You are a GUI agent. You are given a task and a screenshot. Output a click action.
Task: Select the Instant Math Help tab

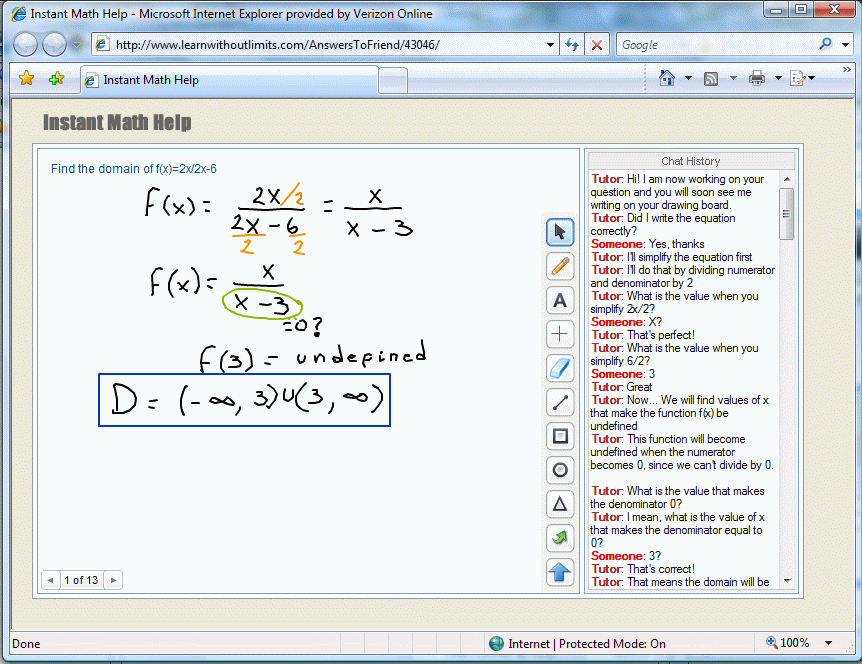230,80
